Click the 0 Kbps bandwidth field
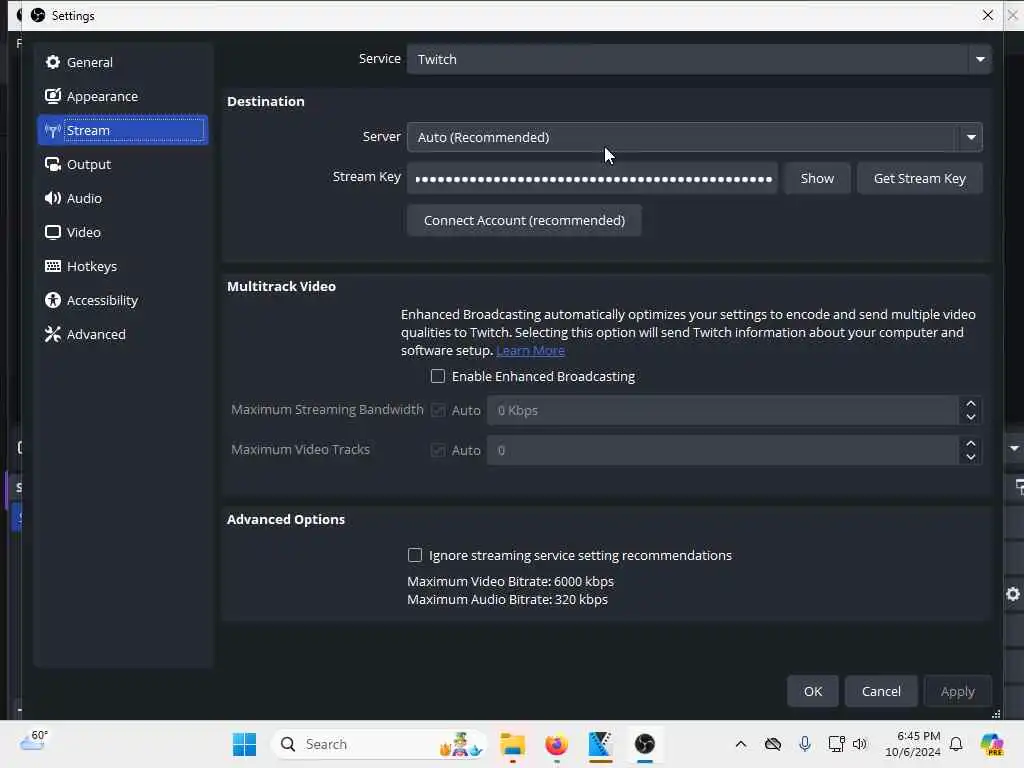The image size is (1024, 768). coord(722,410)
